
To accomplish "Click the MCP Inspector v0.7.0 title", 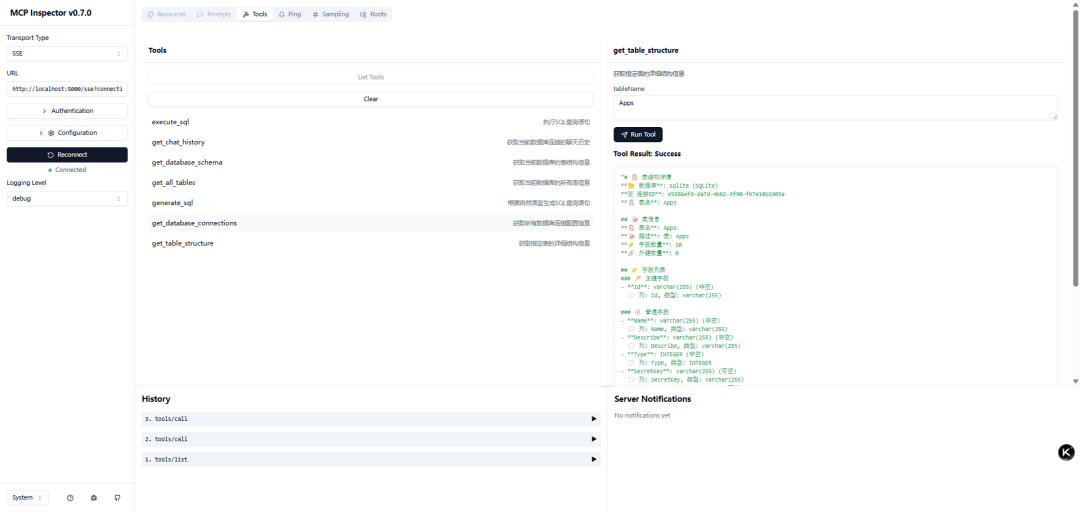I will tap(50, 13).
